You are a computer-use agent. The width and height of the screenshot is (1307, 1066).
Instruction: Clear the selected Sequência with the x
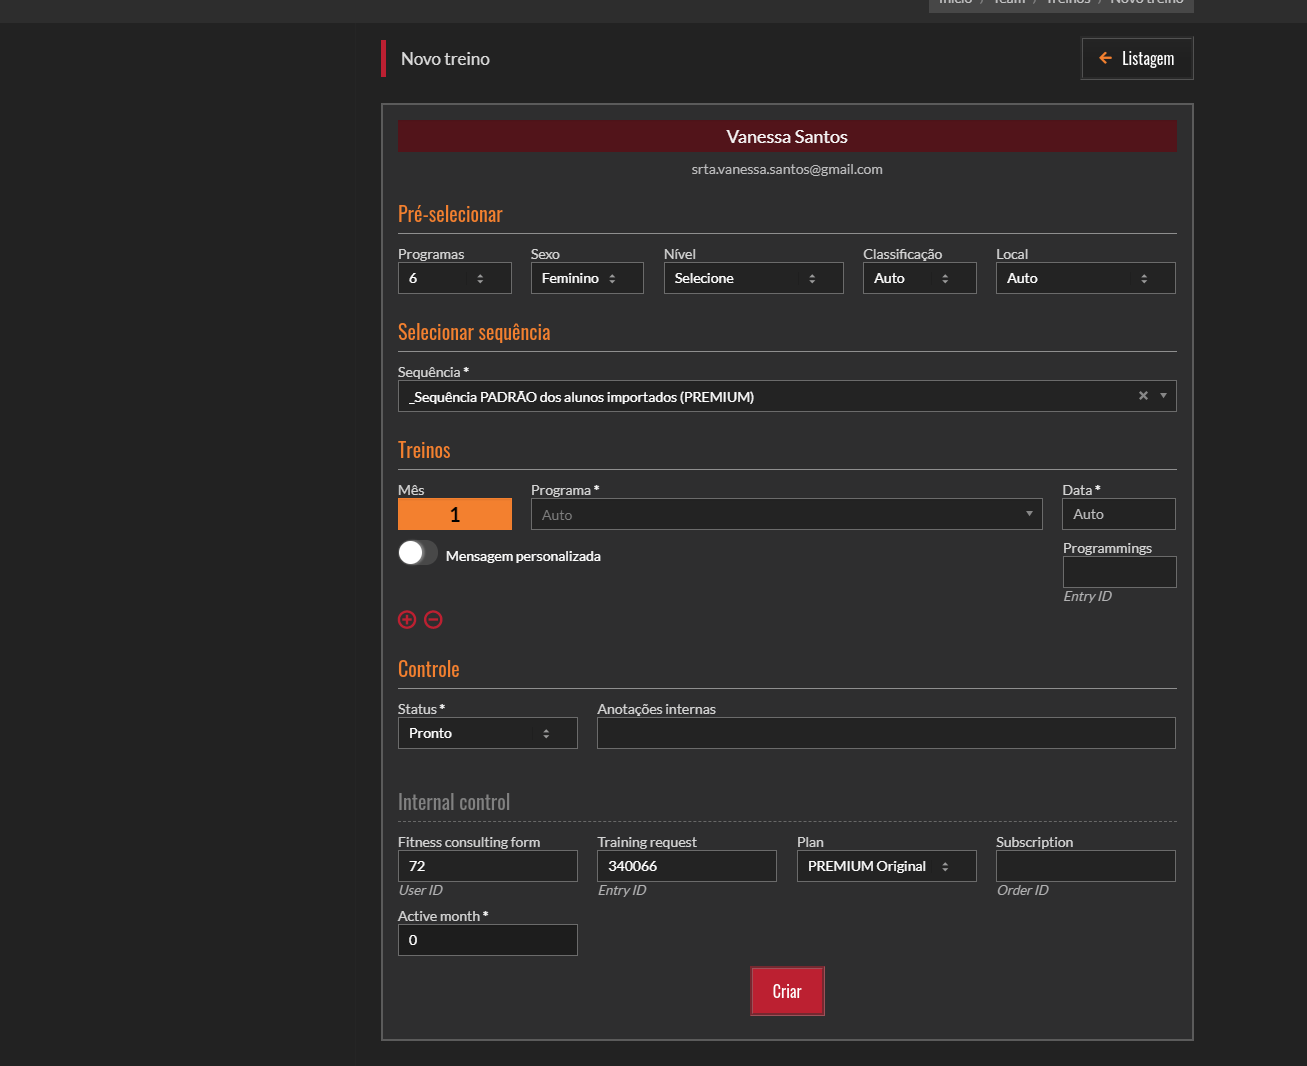[1143, 396]
